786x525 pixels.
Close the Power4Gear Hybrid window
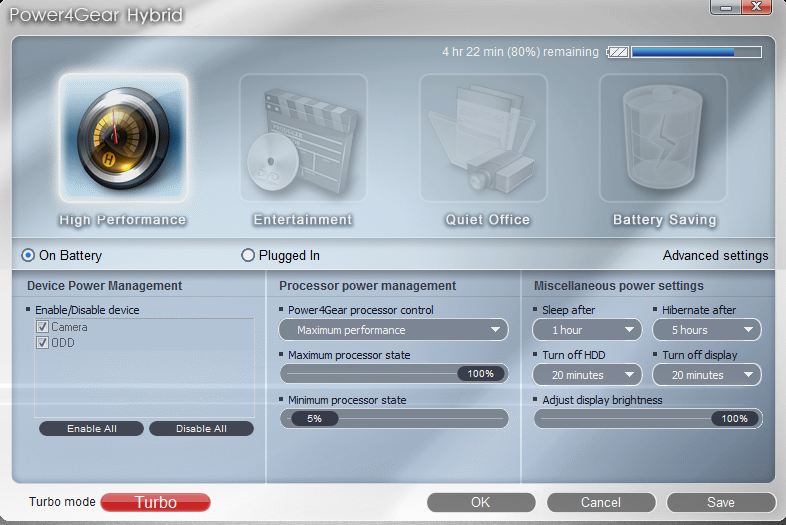(x=756, y=7)
